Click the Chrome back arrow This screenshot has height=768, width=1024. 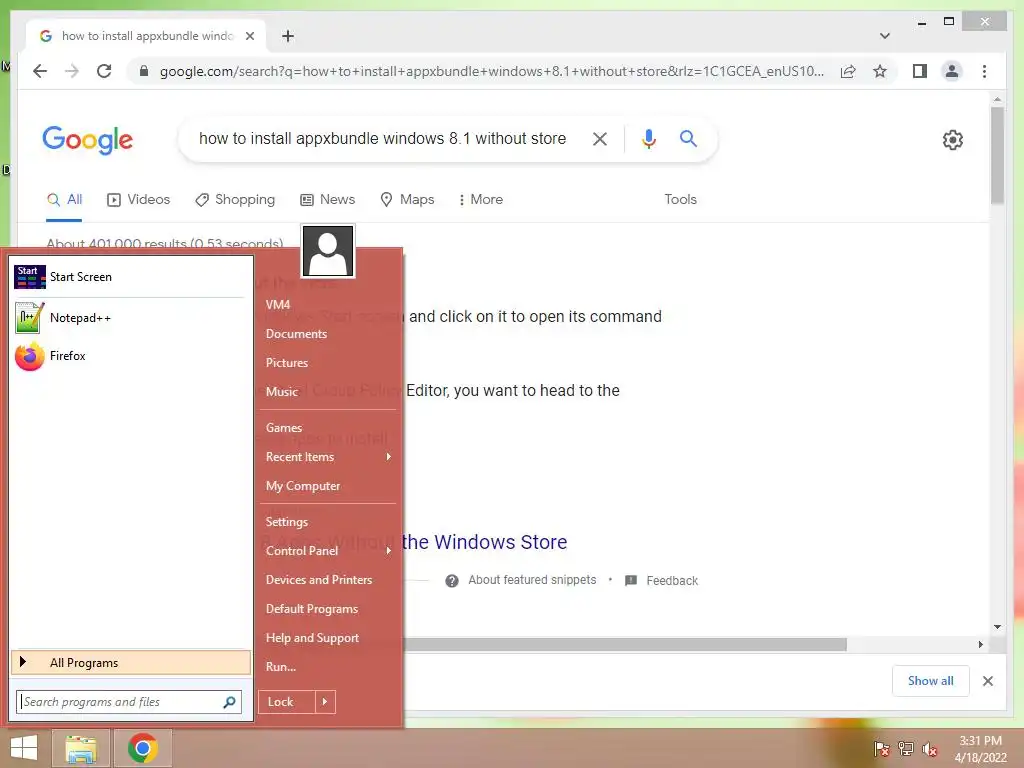pyautogui.click(x=40, y=71)
